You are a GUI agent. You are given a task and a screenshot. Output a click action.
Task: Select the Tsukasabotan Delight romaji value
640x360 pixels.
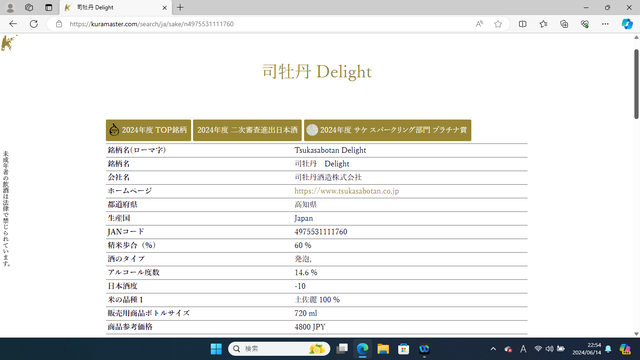pos(330,150)
